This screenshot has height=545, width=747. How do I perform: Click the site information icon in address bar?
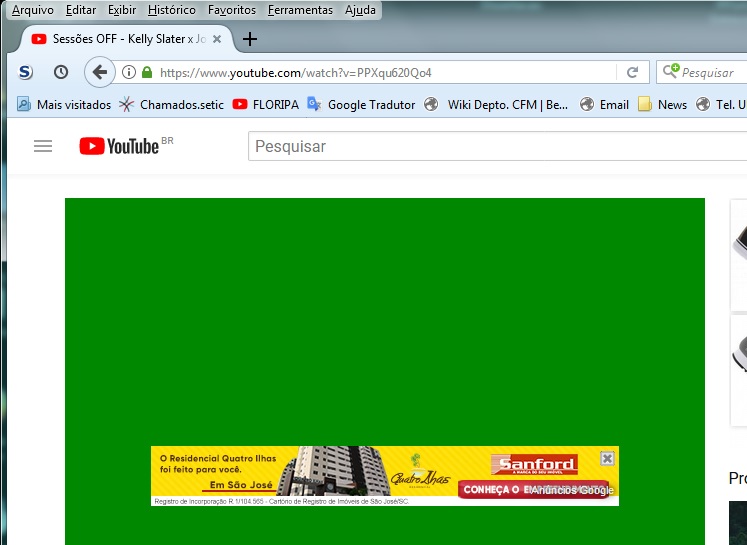click(x=129, y=72)
